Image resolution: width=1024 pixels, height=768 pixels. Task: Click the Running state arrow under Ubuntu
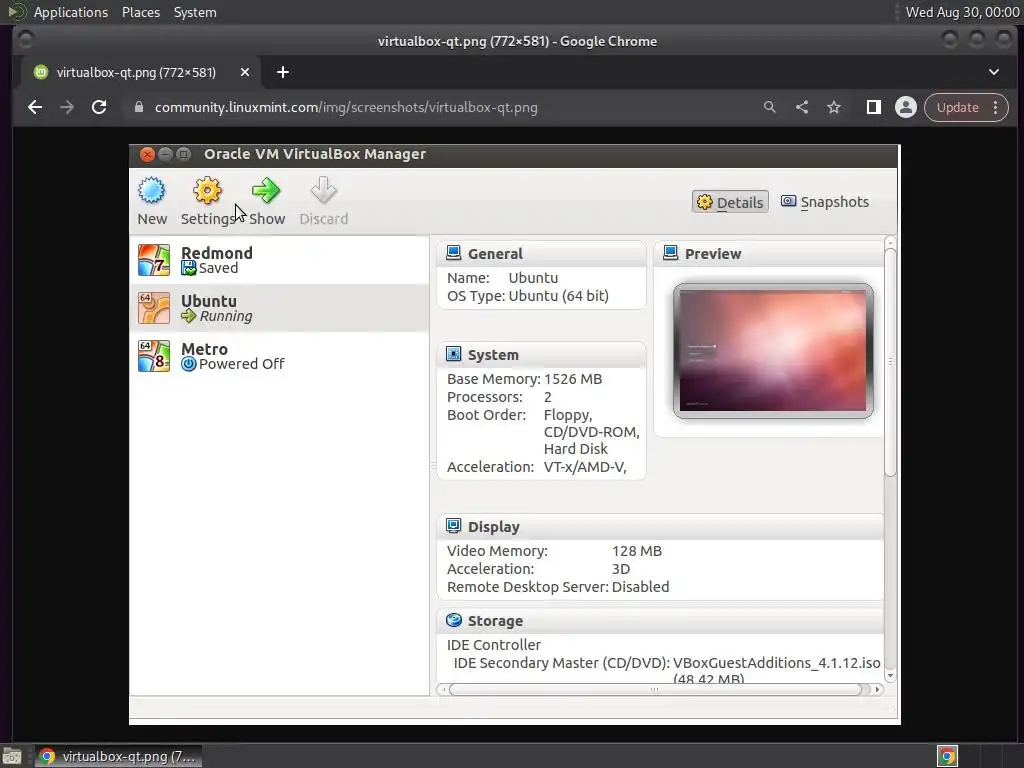(189, 316)
